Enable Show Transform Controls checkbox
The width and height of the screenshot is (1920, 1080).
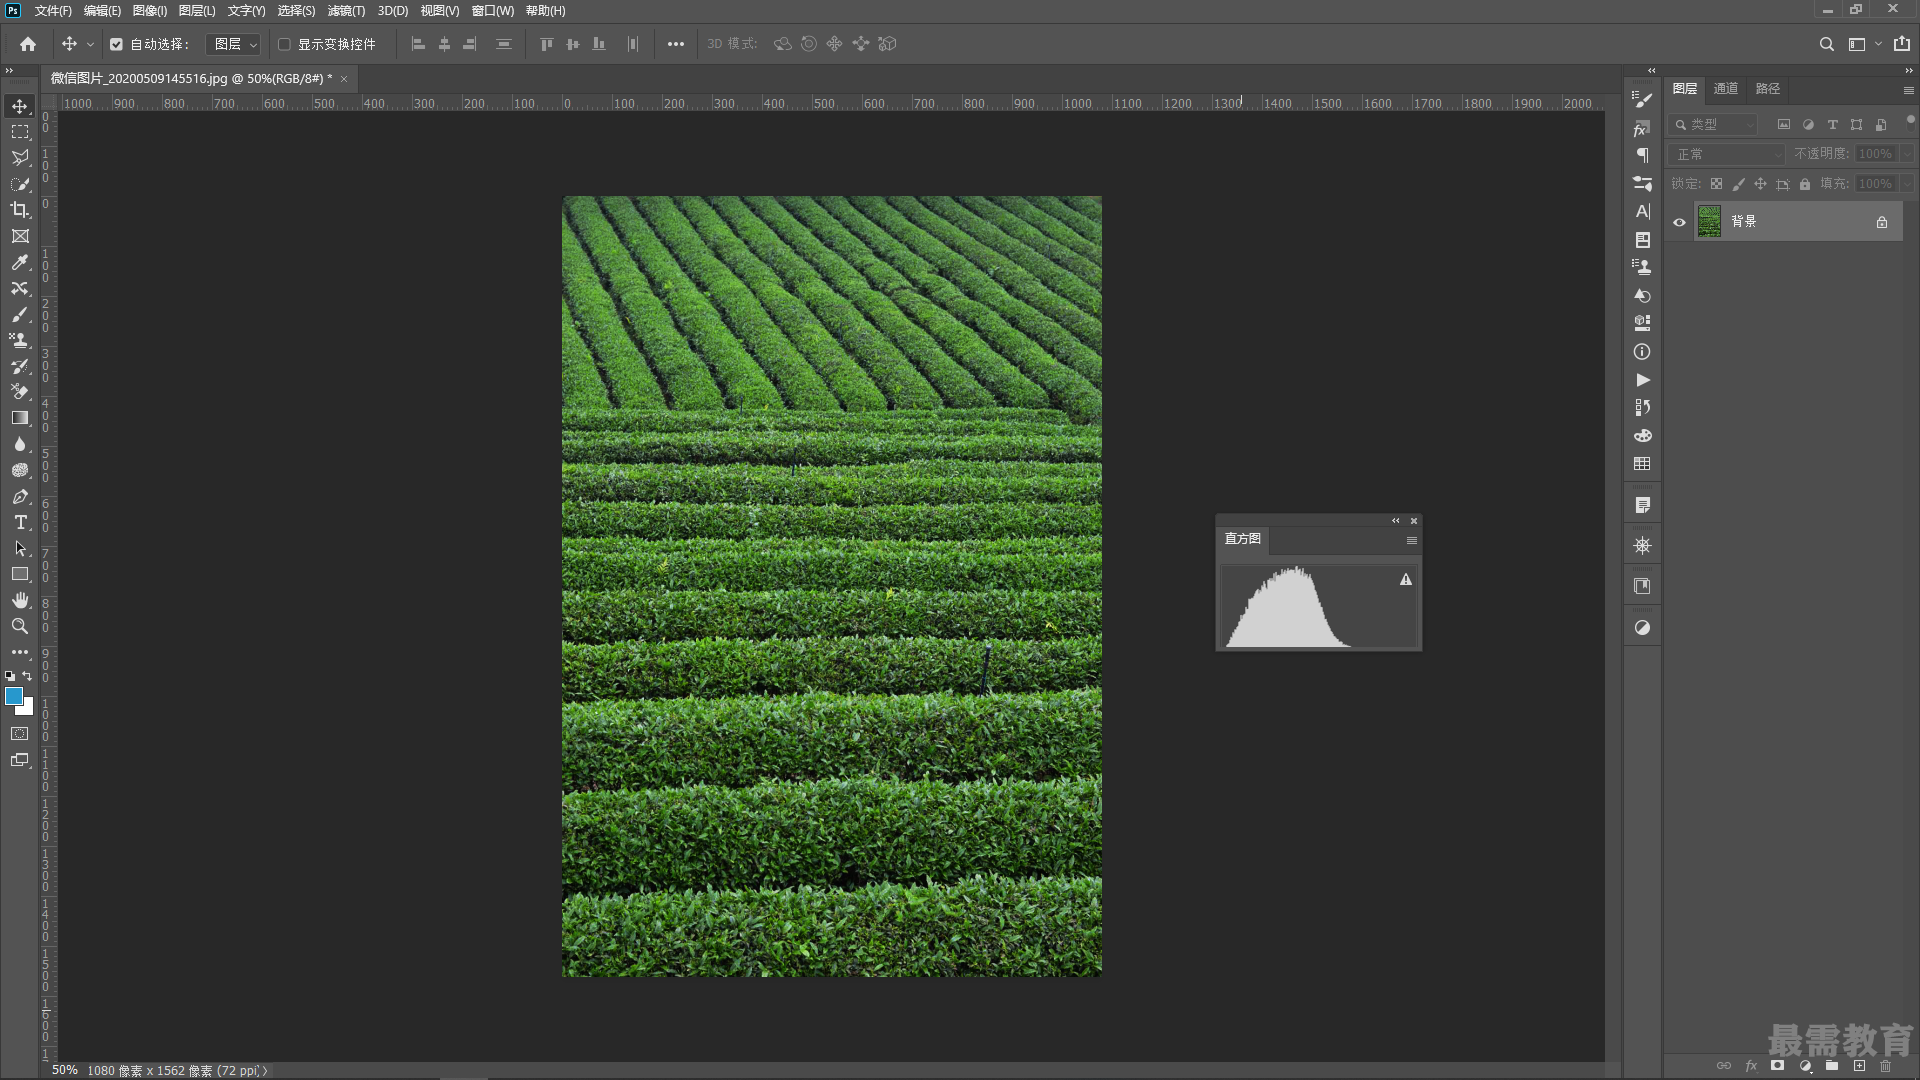tap(284, 44)
